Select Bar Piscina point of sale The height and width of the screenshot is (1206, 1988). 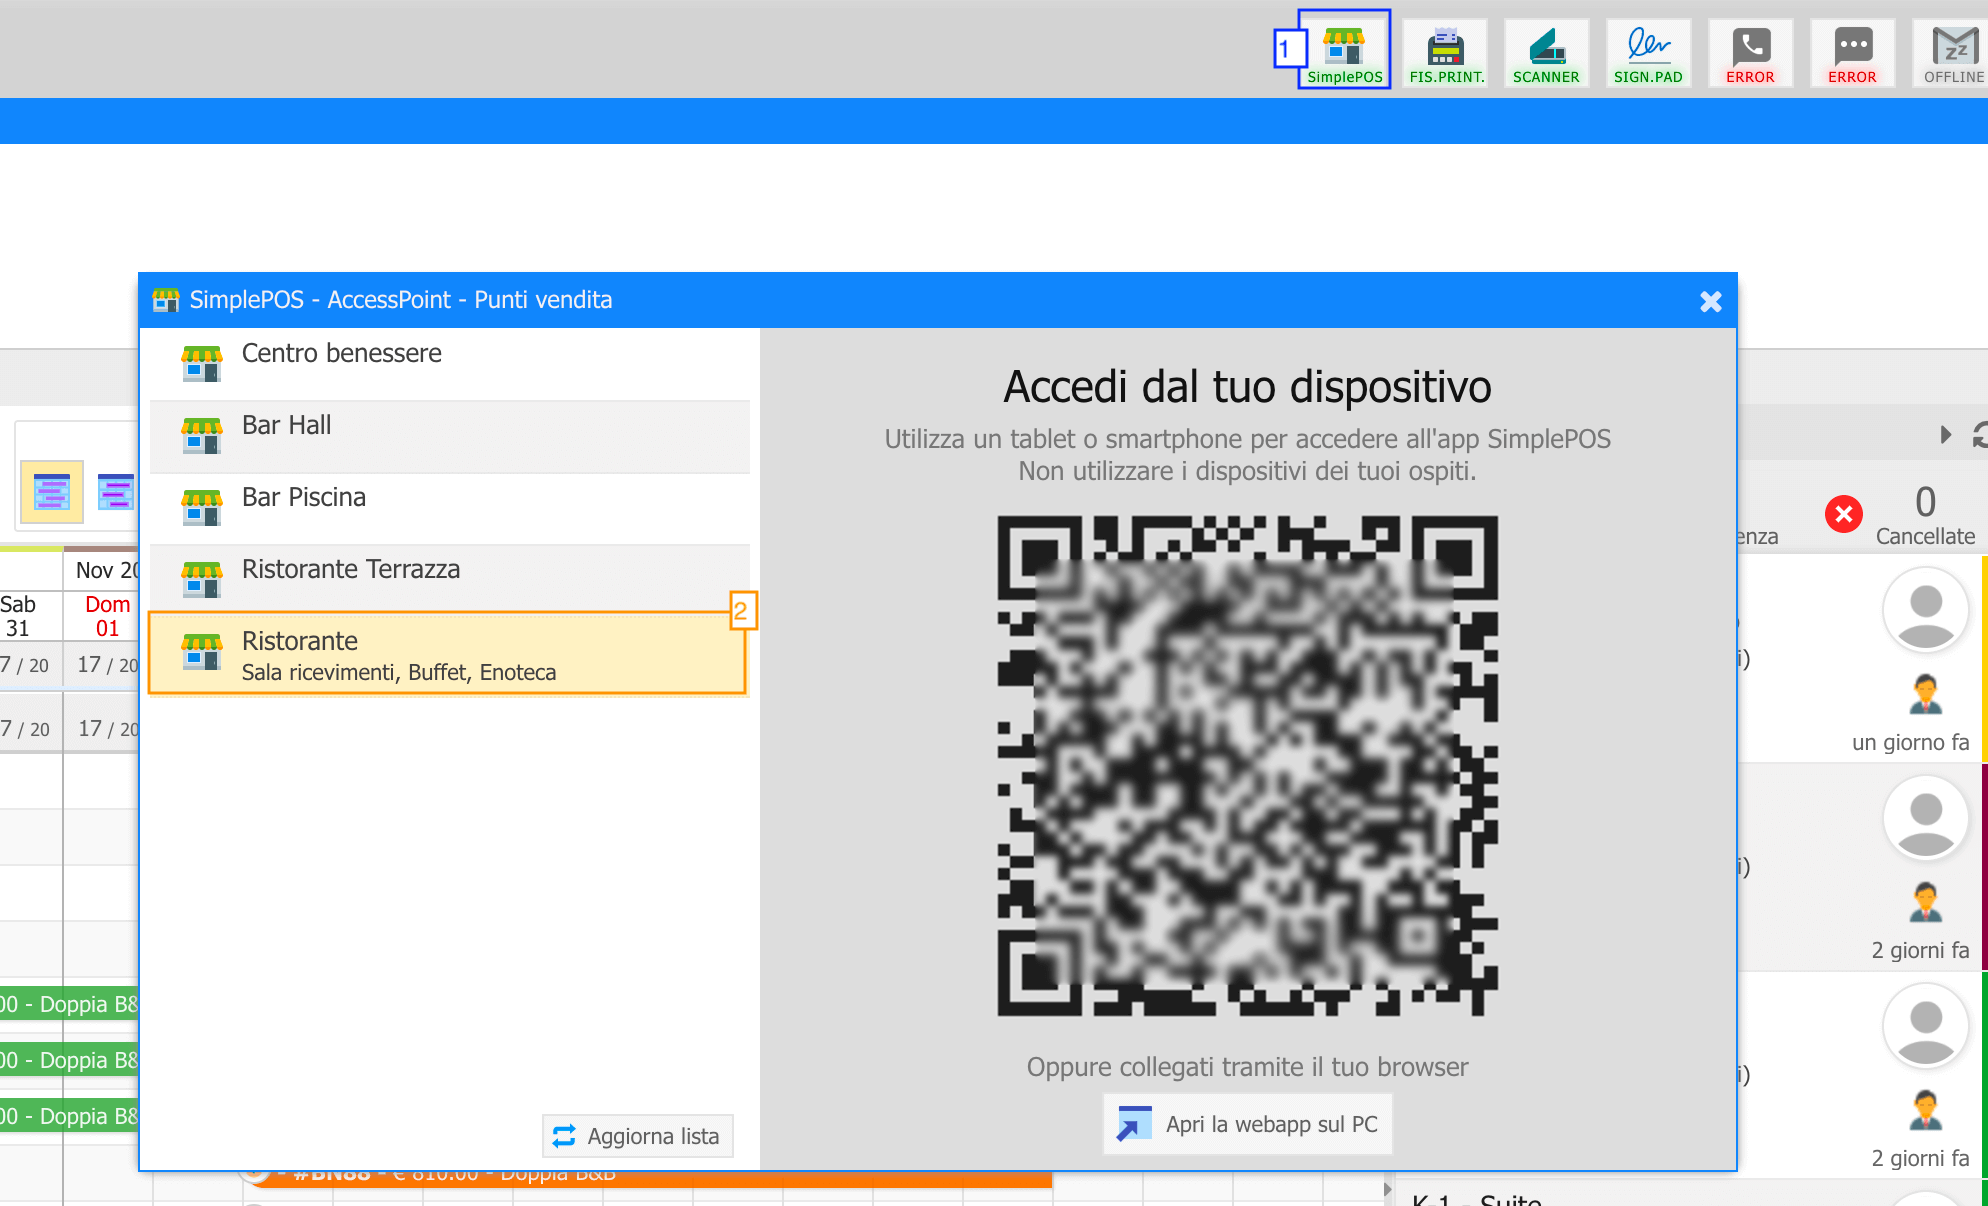coord(449,508)
